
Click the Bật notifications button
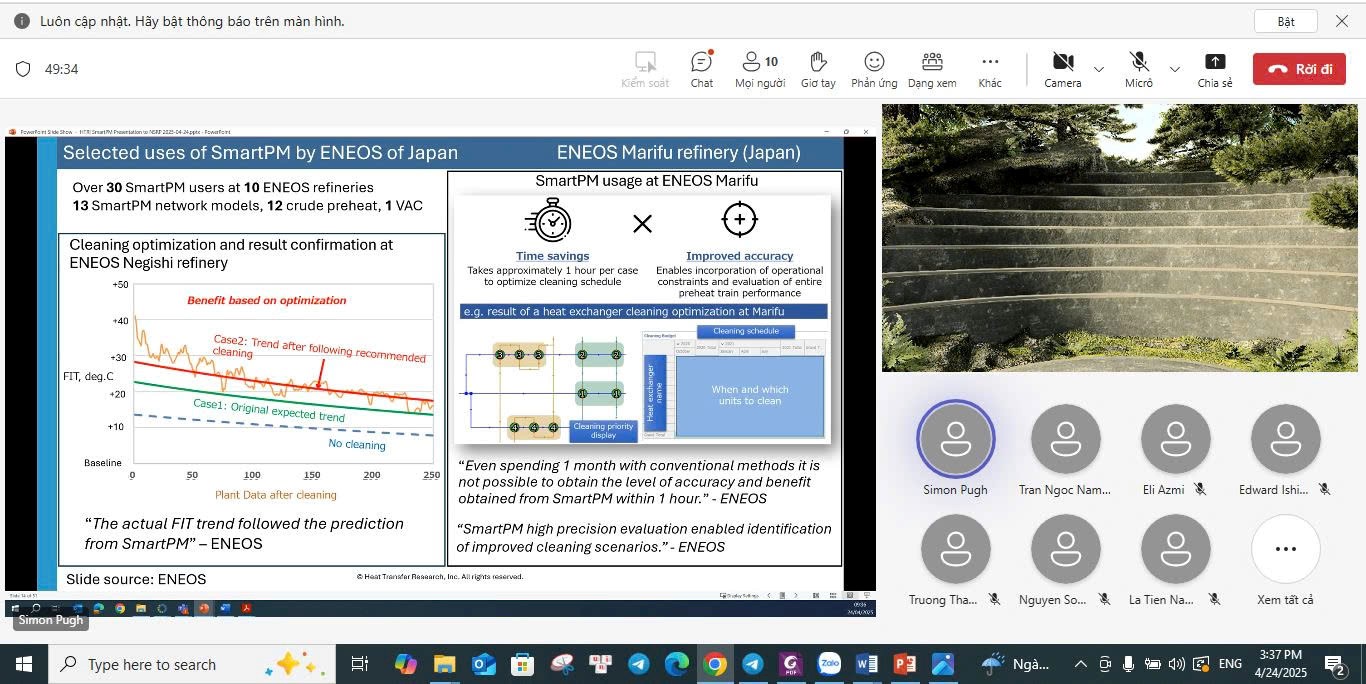pos(1286,21)
